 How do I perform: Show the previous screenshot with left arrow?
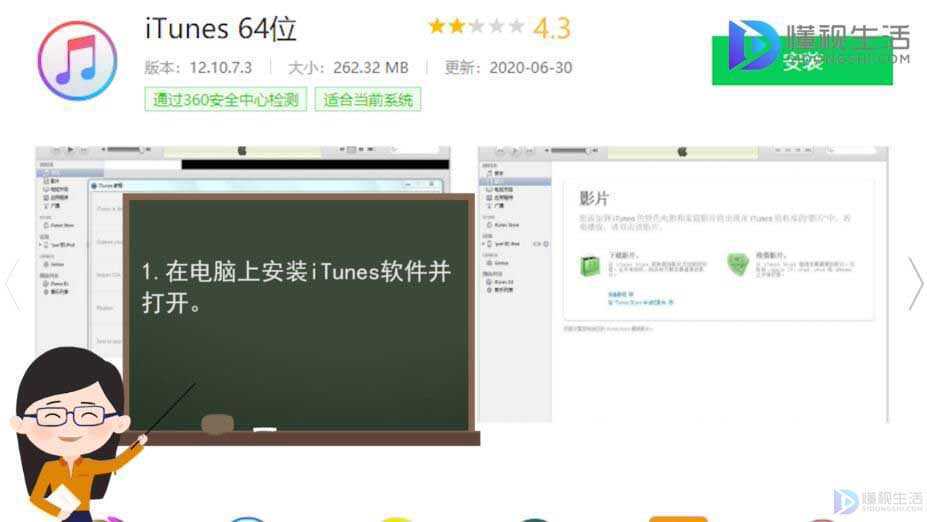pos(12,284)
